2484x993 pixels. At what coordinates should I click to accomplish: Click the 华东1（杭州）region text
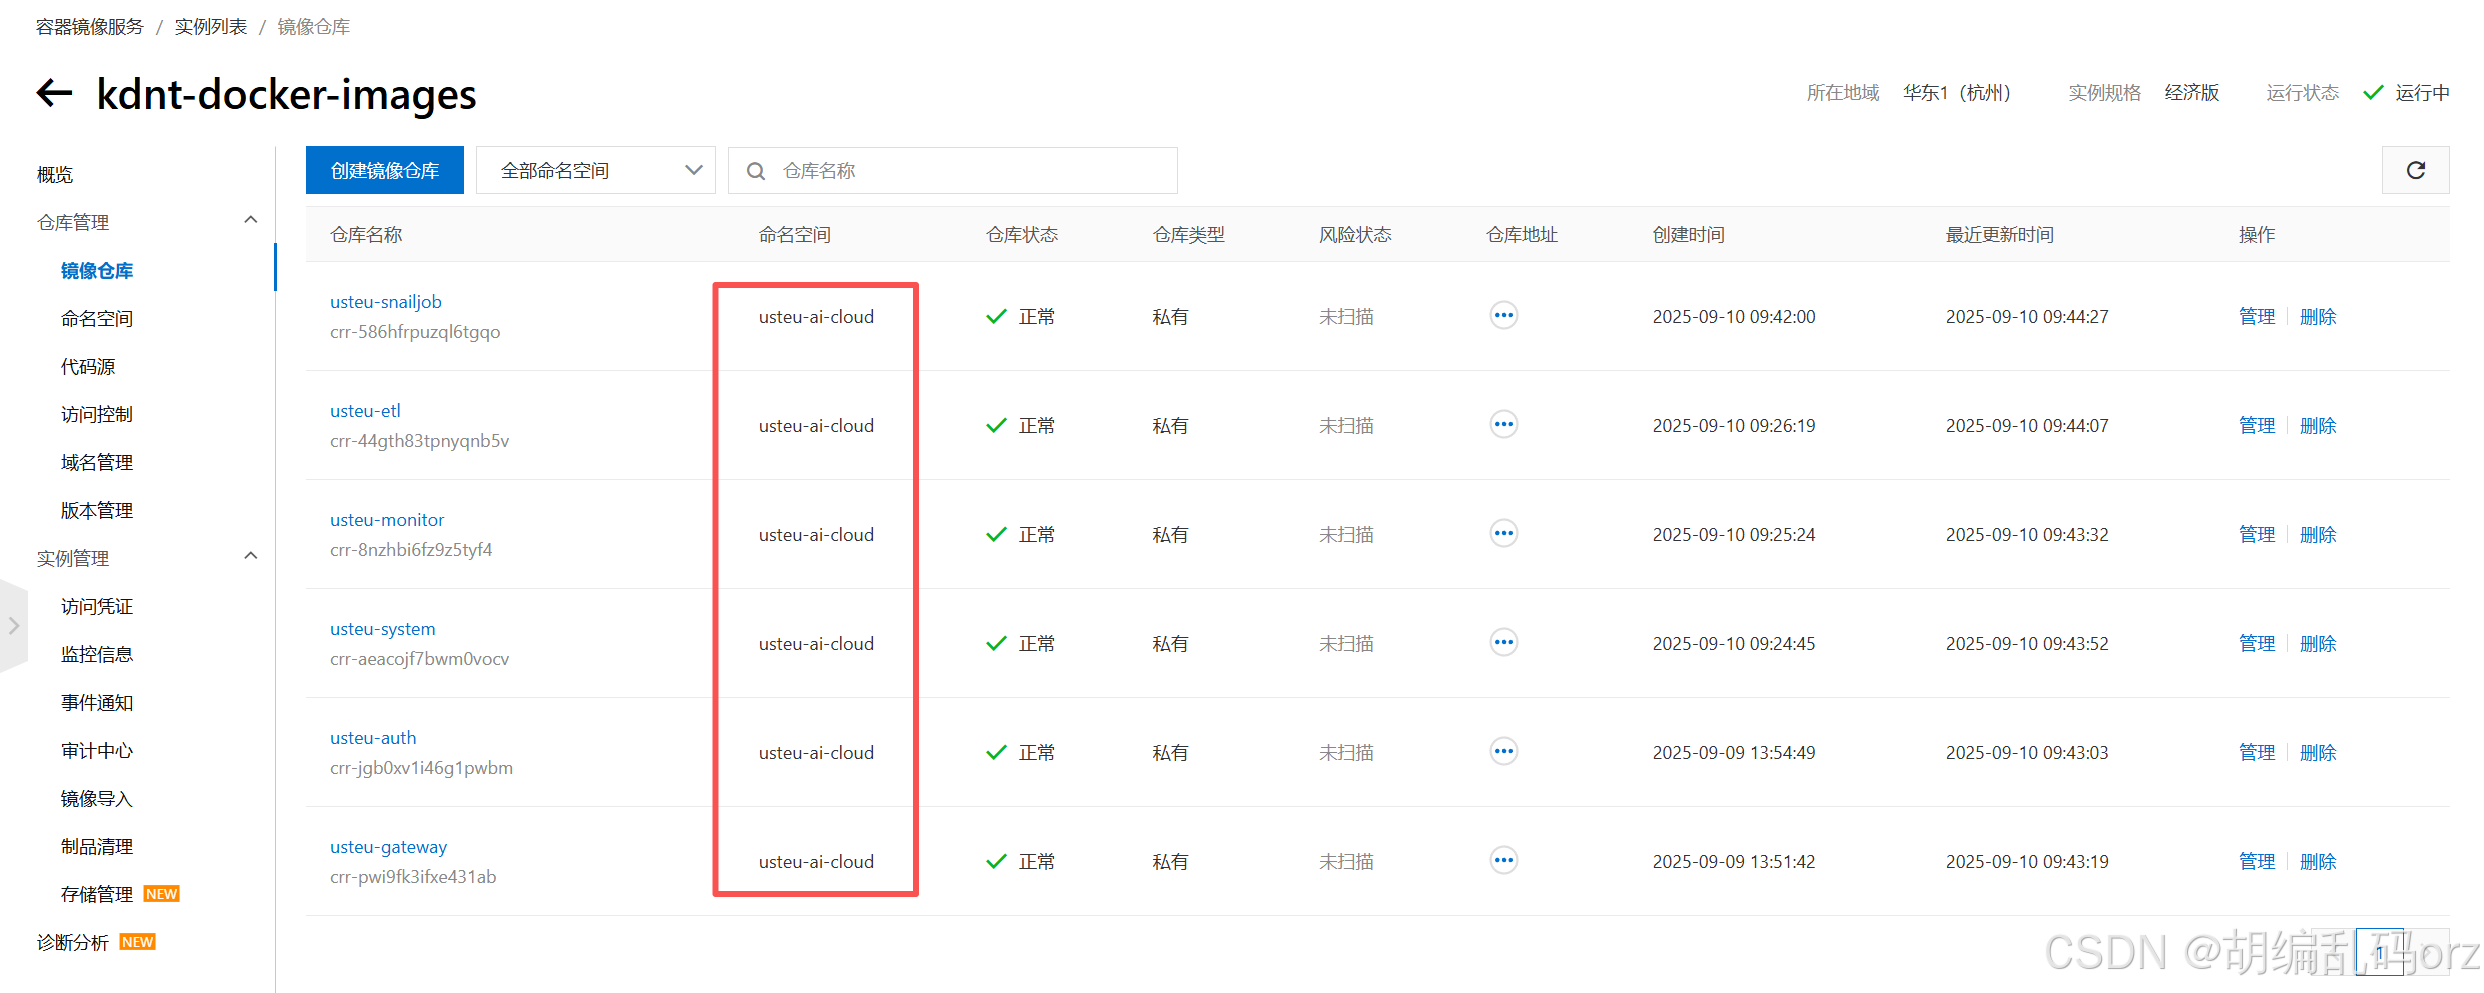click(1957, 93)
